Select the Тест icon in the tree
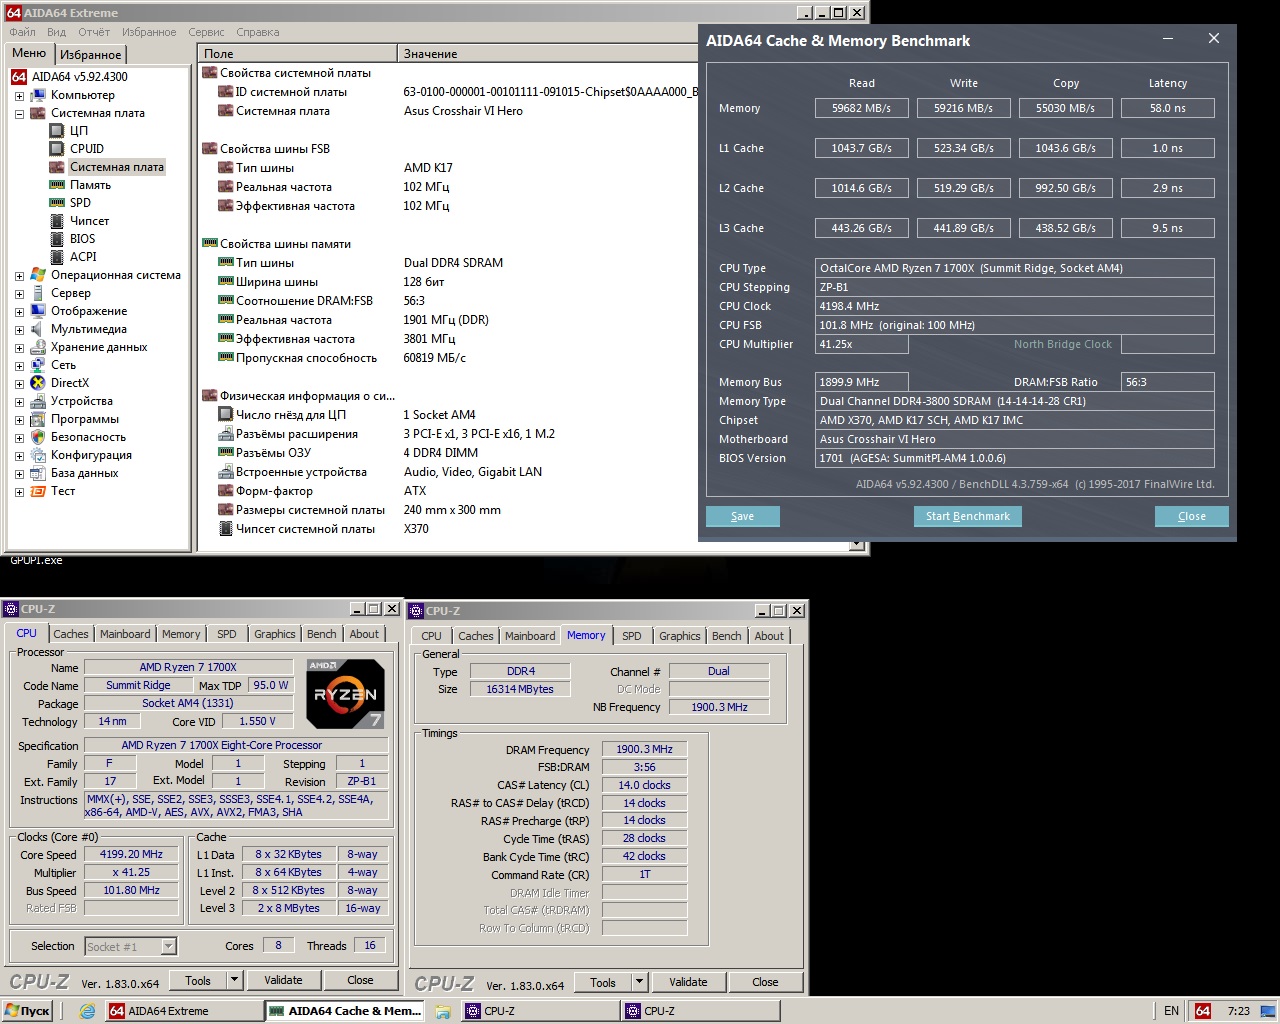 point(38,491)
